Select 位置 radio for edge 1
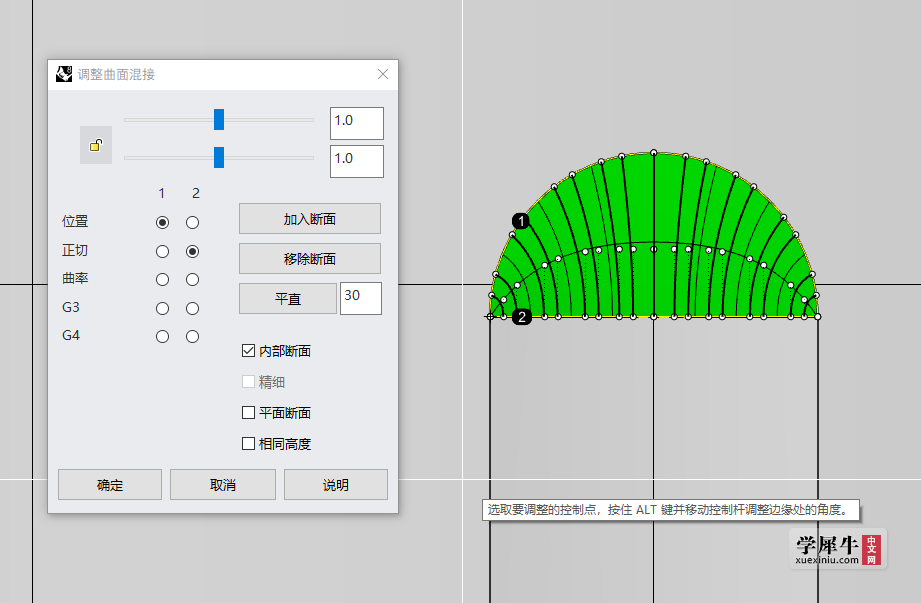The width and height of the screenshot is (921, 603). (162, 223)
